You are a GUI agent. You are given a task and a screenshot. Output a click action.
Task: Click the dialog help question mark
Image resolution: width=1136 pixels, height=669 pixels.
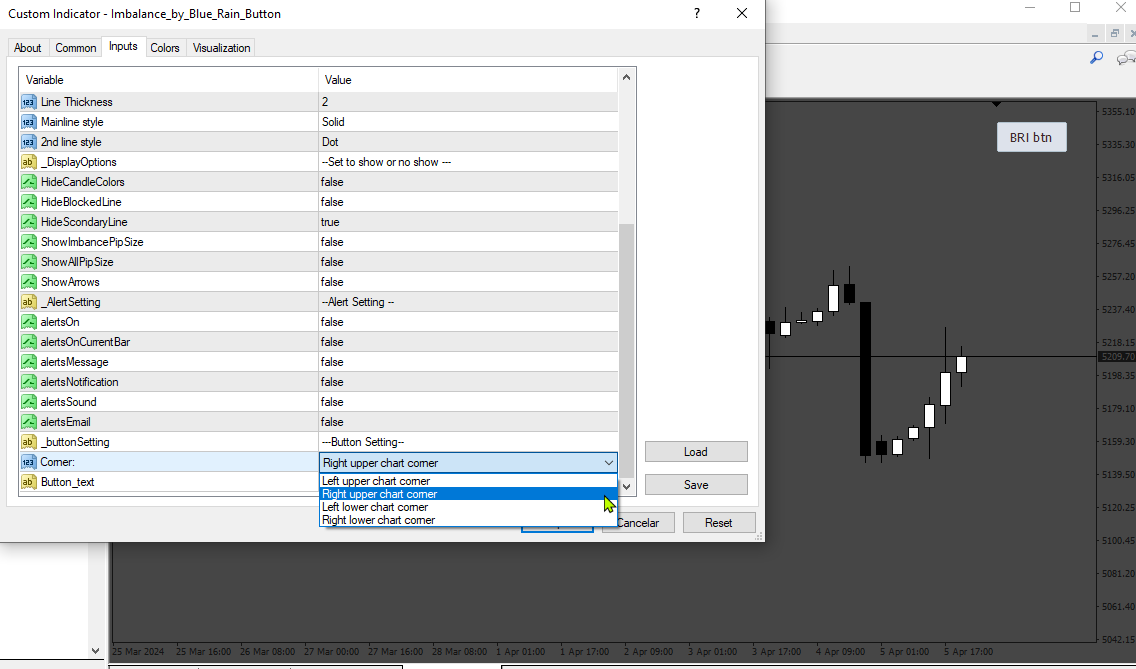697,13
